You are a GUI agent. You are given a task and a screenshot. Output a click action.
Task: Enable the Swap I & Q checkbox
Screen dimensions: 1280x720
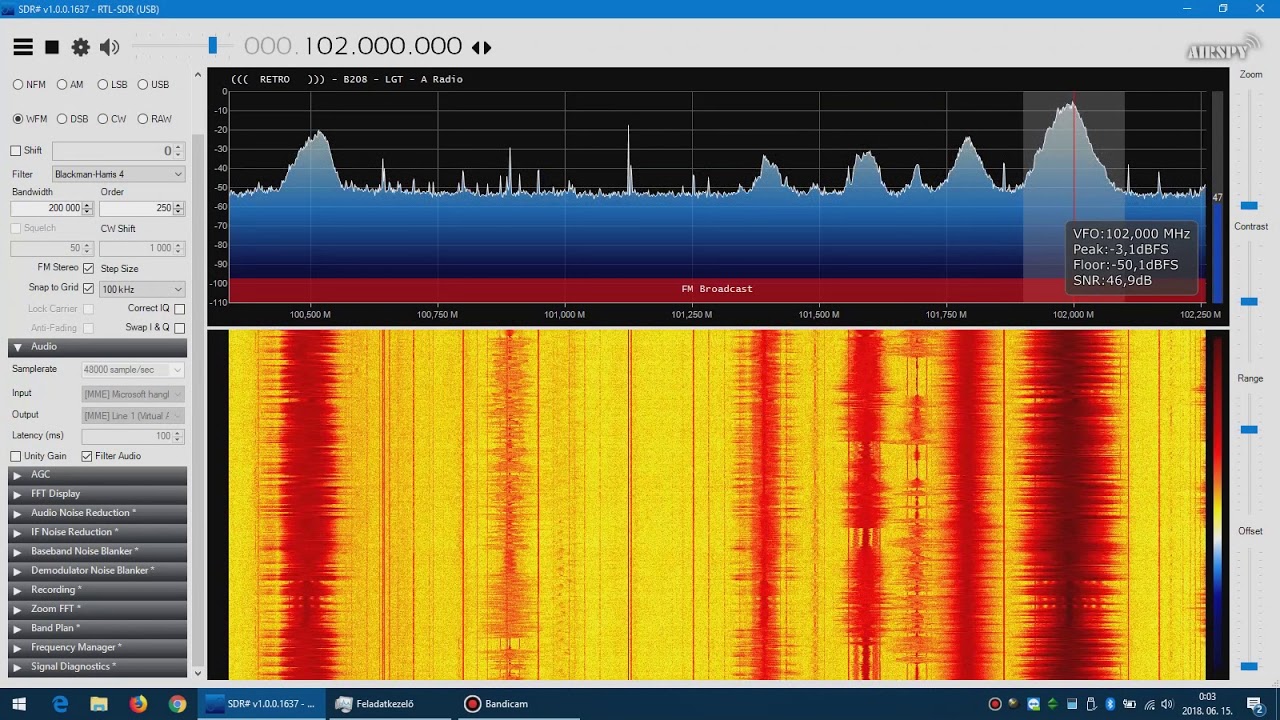coord(179,328)
